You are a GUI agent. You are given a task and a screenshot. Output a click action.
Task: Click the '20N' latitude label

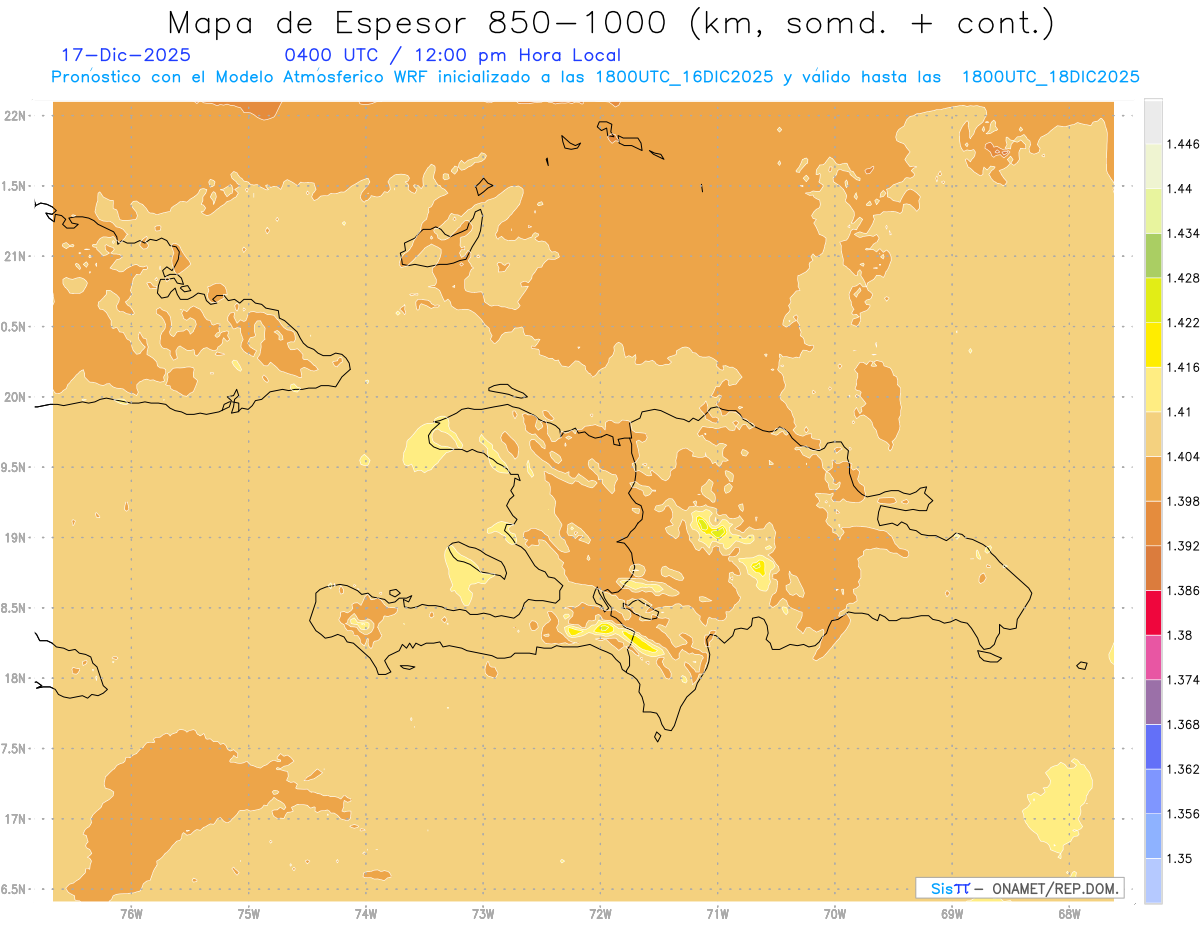[16, 397]
